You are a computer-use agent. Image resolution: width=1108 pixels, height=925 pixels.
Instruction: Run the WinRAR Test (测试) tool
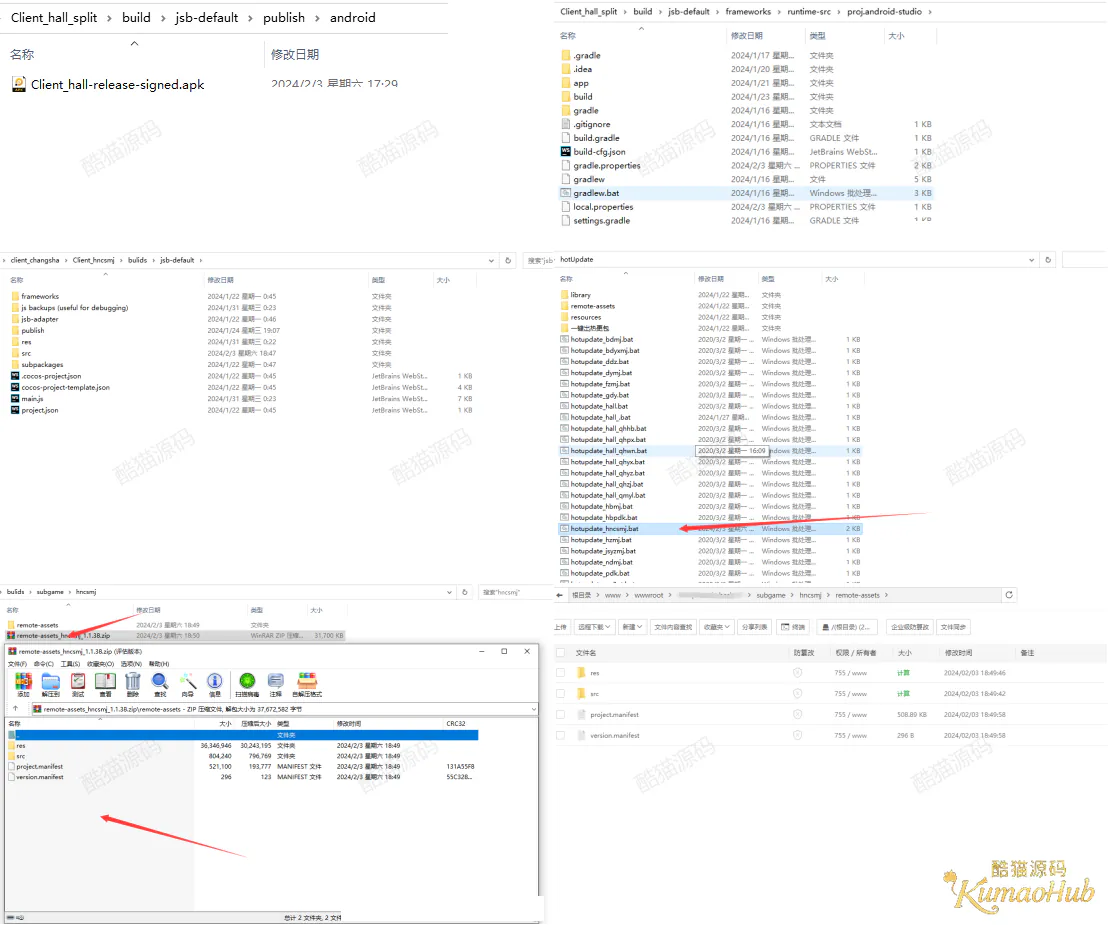click(78, 683)
